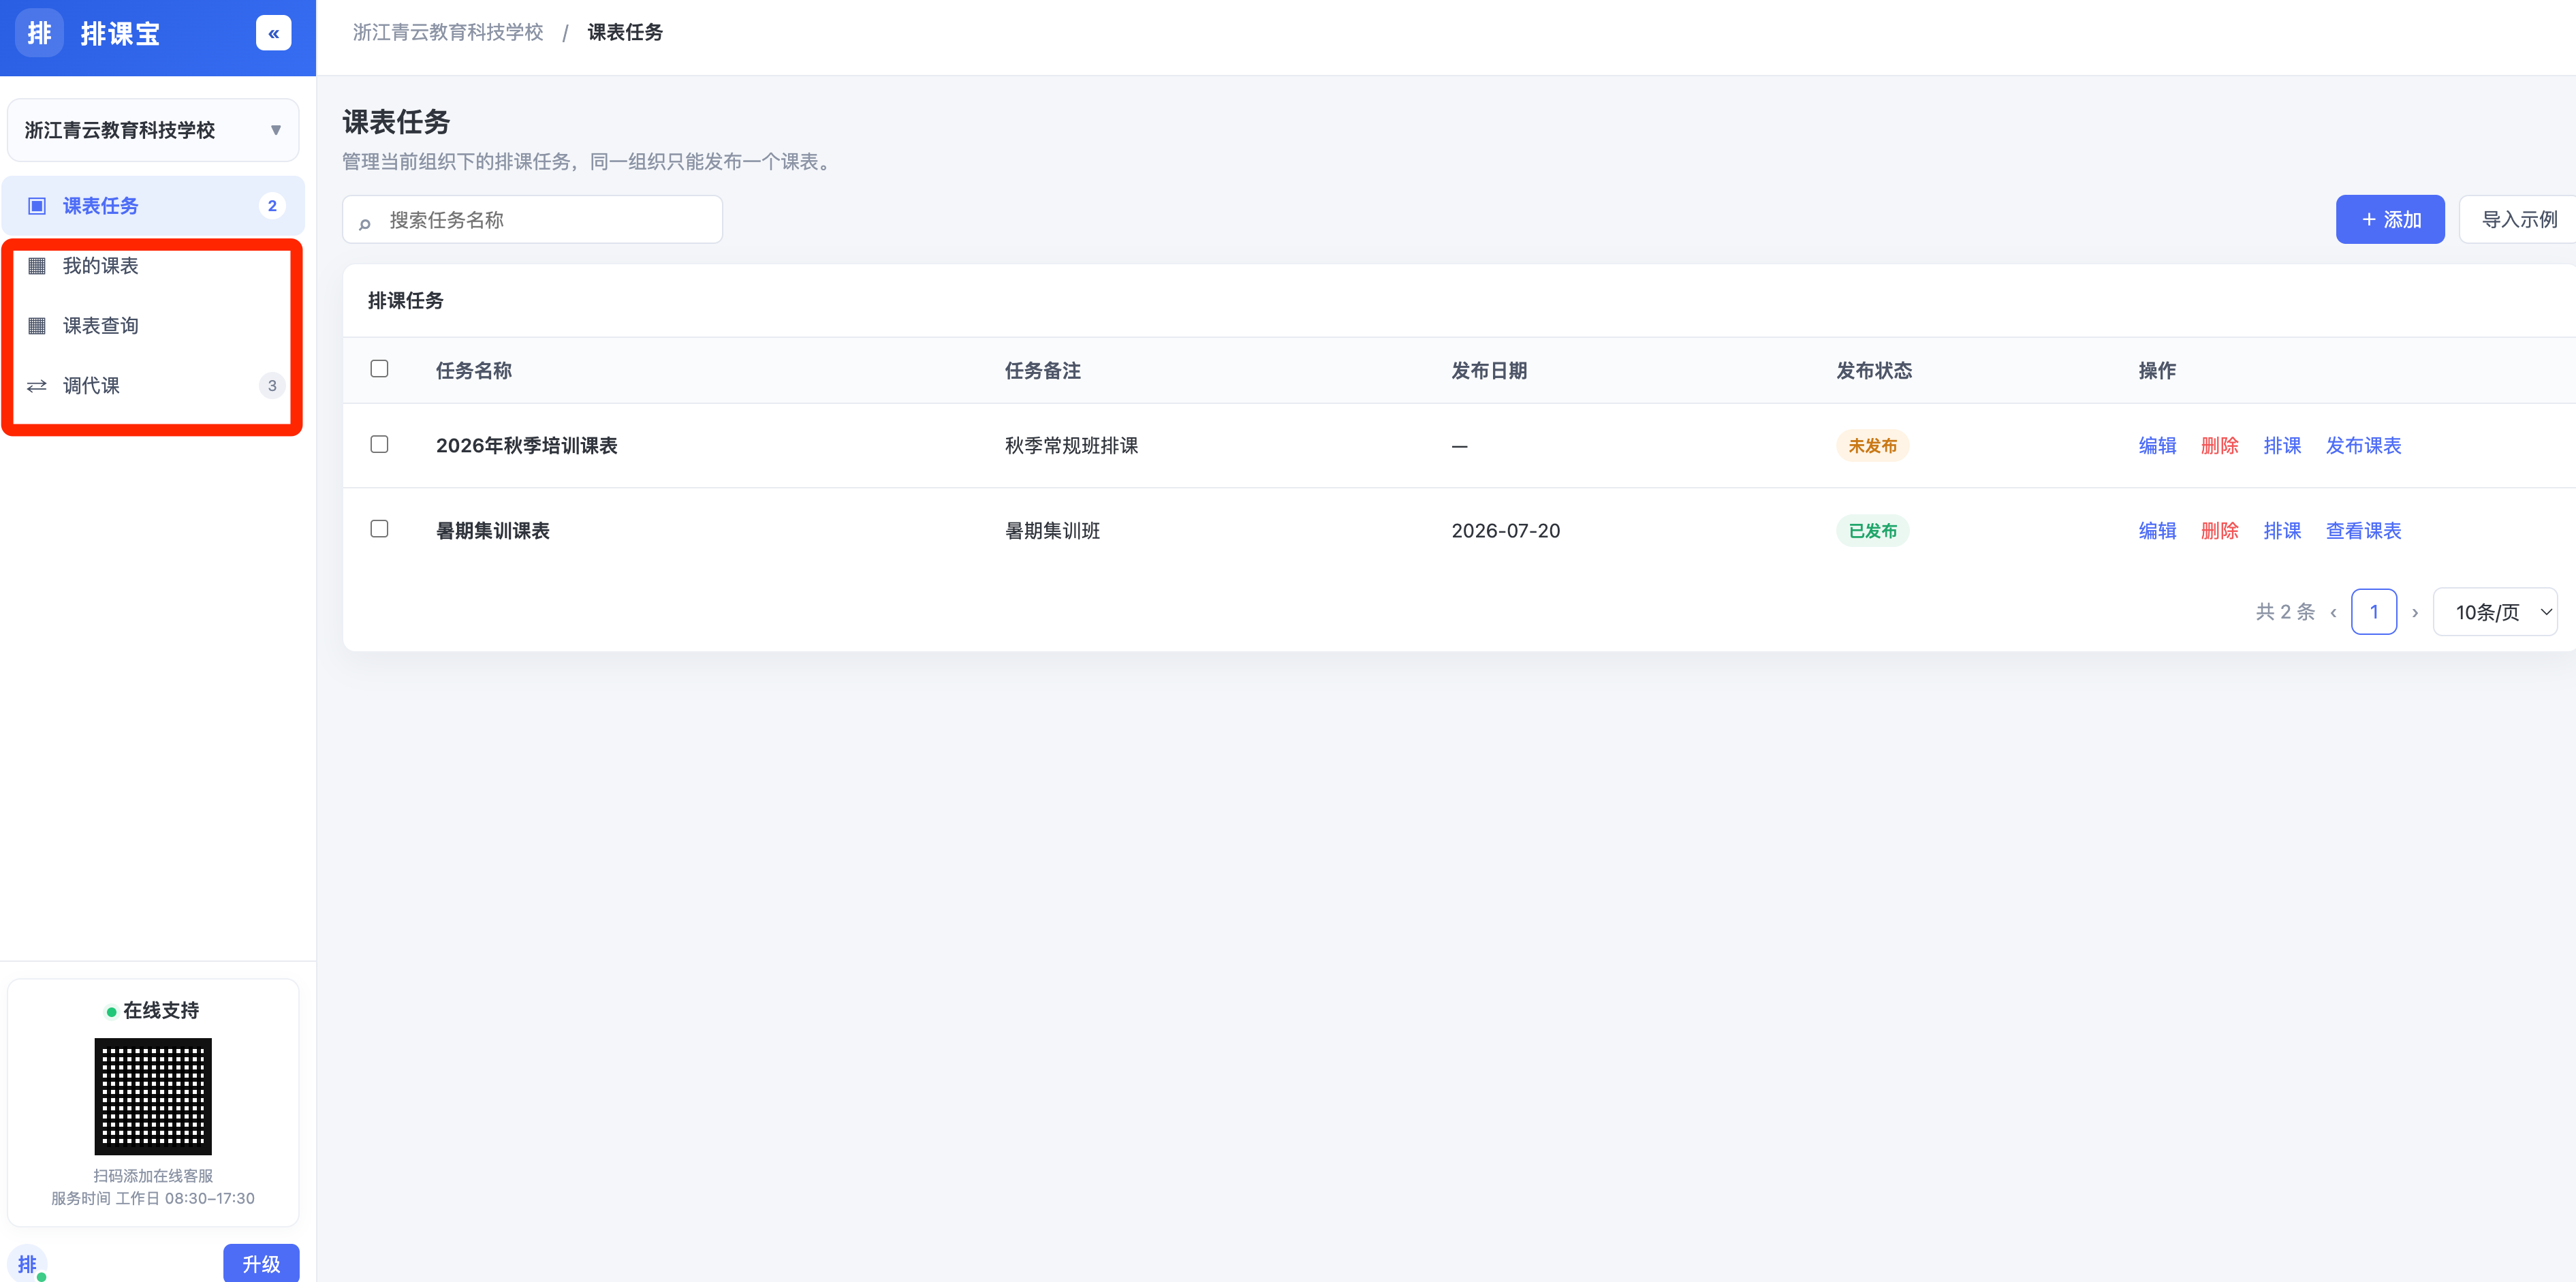
Task: Click the 导入示例 button
Action: pyautogui.click(x=2518, y=219)
